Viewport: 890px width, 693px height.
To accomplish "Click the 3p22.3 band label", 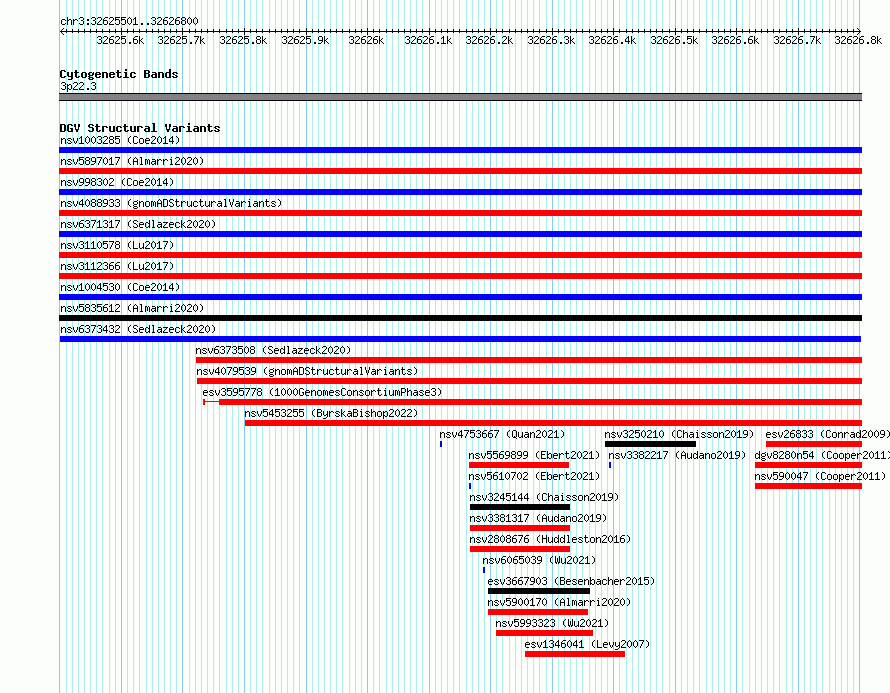I will (x=78, y=86).
